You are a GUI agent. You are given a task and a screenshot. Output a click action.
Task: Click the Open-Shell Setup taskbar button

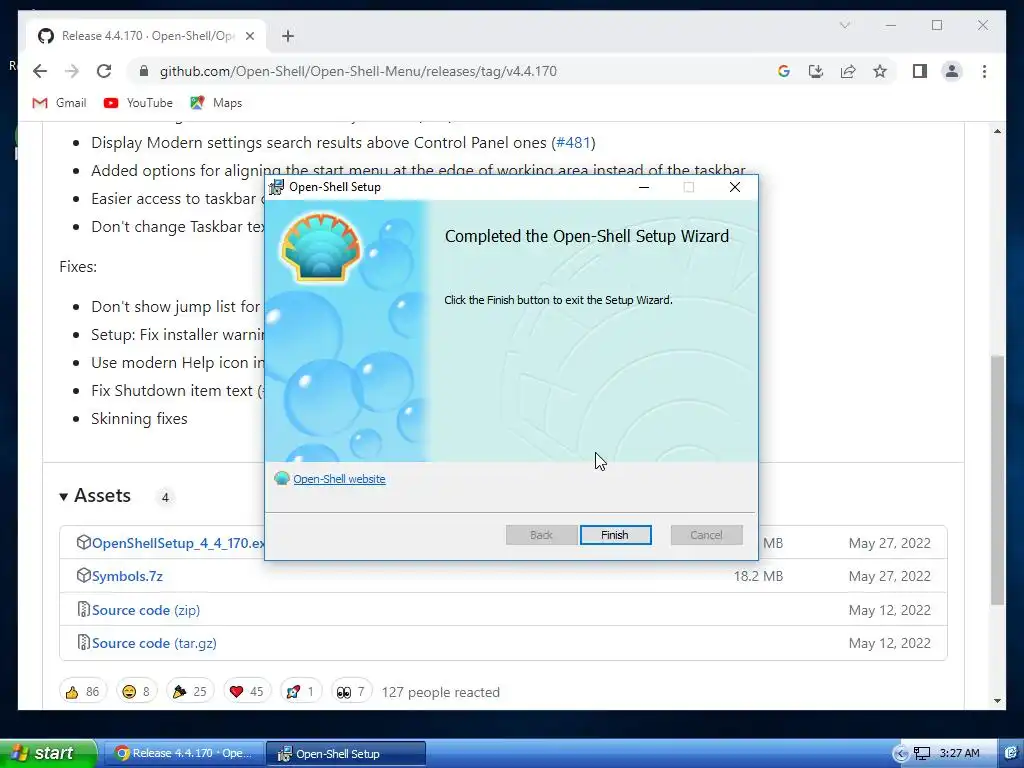346,753
